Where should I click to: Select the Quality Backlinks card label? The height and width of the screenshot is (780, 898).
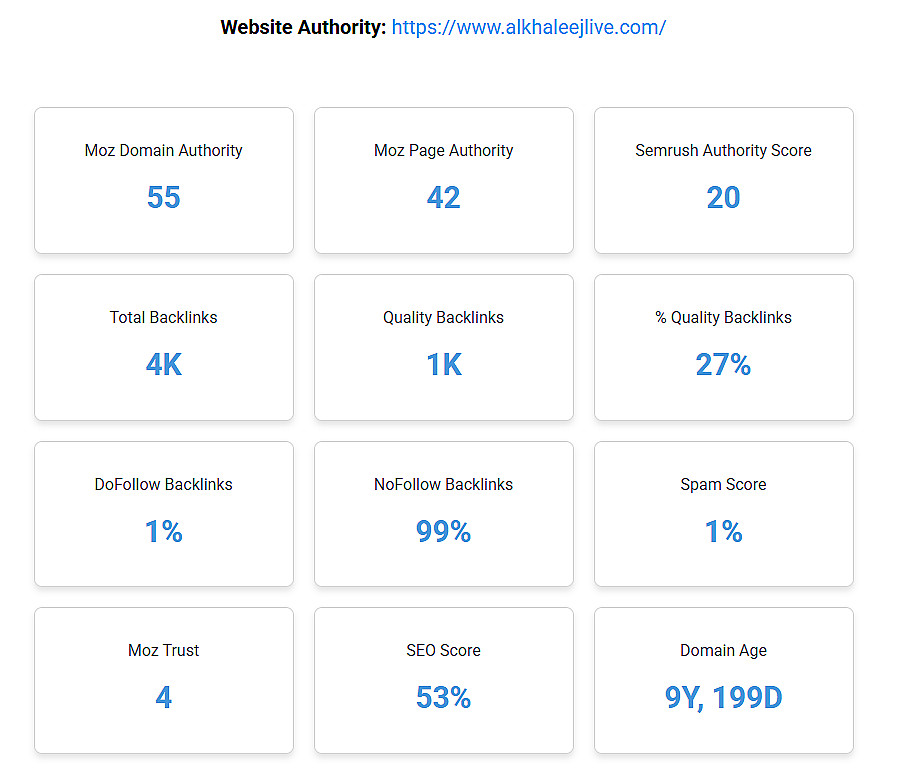[443, 318]
